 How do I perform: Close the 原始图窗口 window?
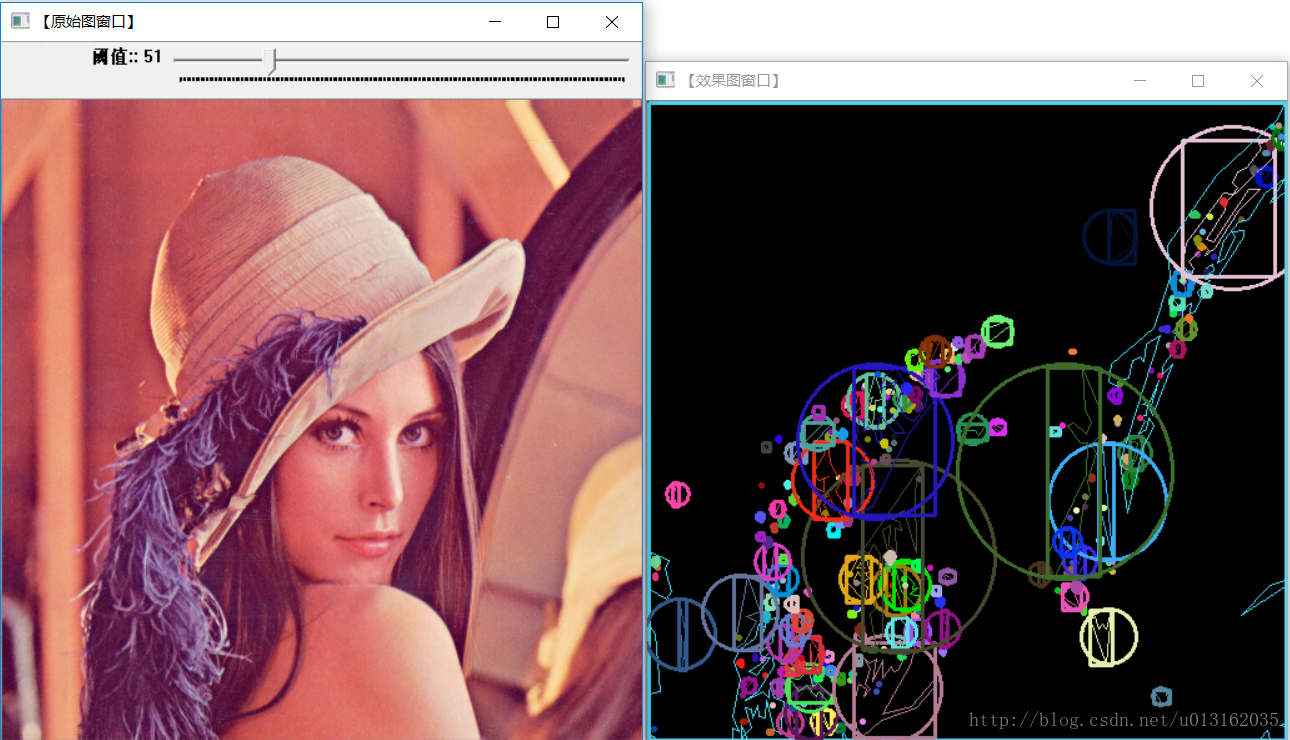click(x=612, y=21)
